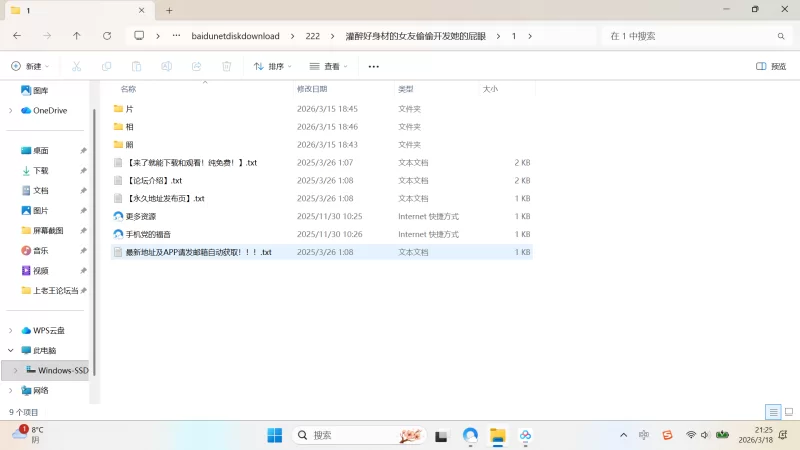Switch to large icons view in status bar
This screenshot has width=800, height=450.
[788, 412]
